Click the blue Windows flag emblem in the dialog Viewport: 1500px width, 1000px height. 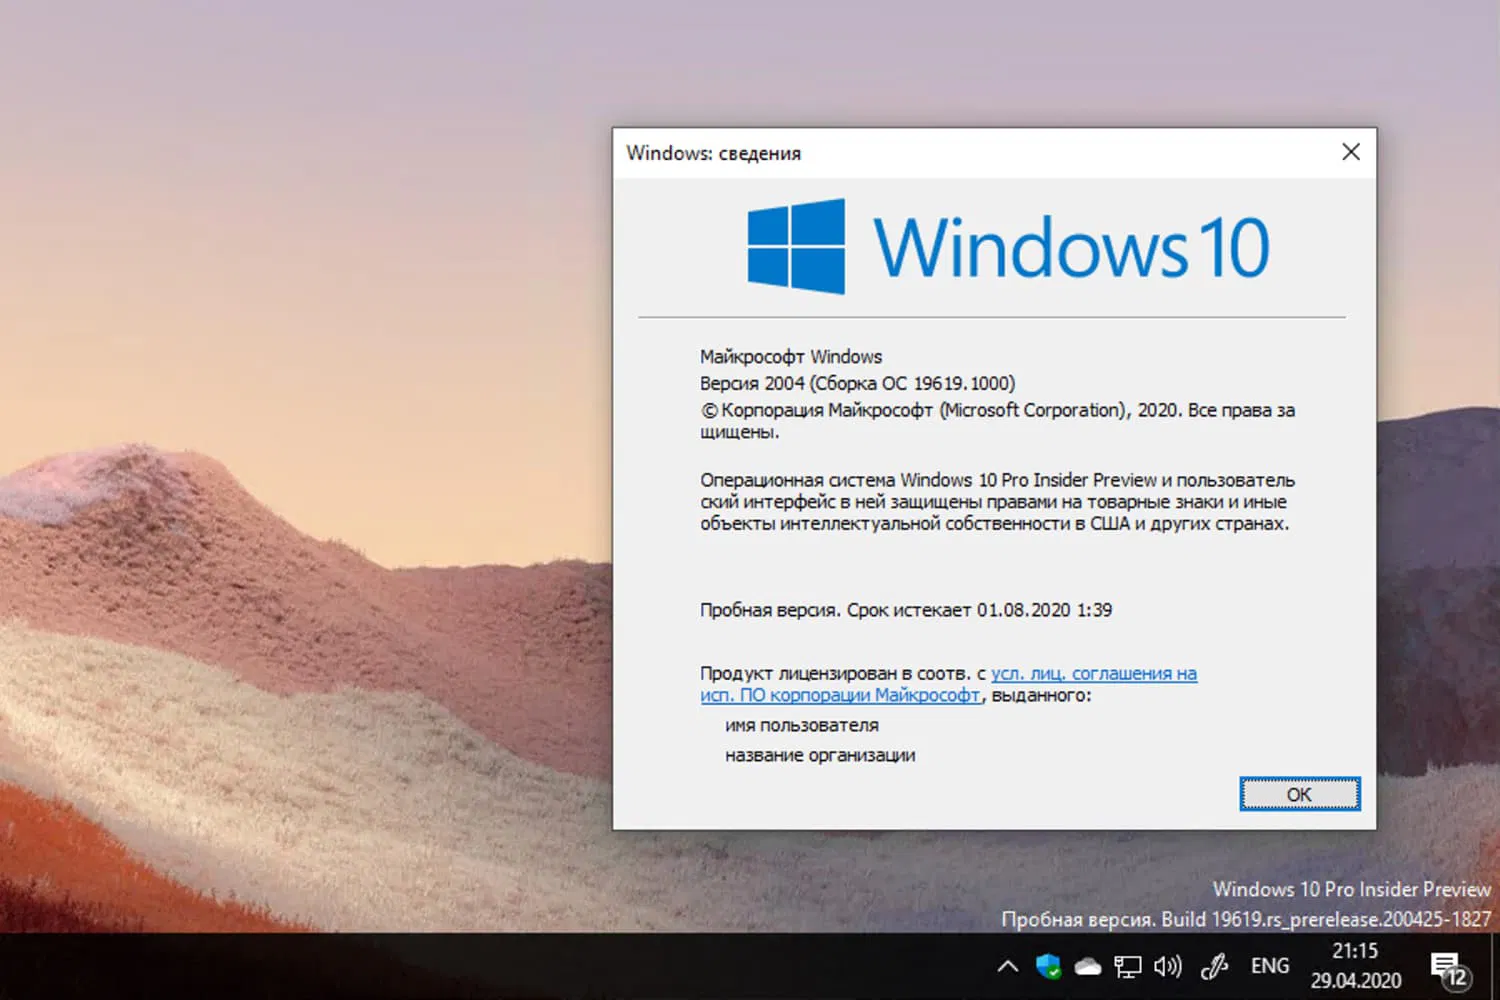796,246
